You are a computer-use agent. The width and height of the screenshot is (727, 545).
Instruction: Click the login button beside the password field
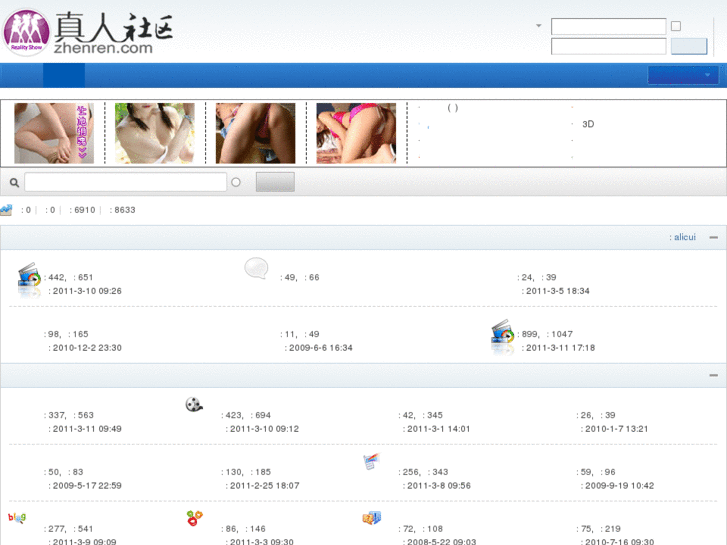(689, 46)
